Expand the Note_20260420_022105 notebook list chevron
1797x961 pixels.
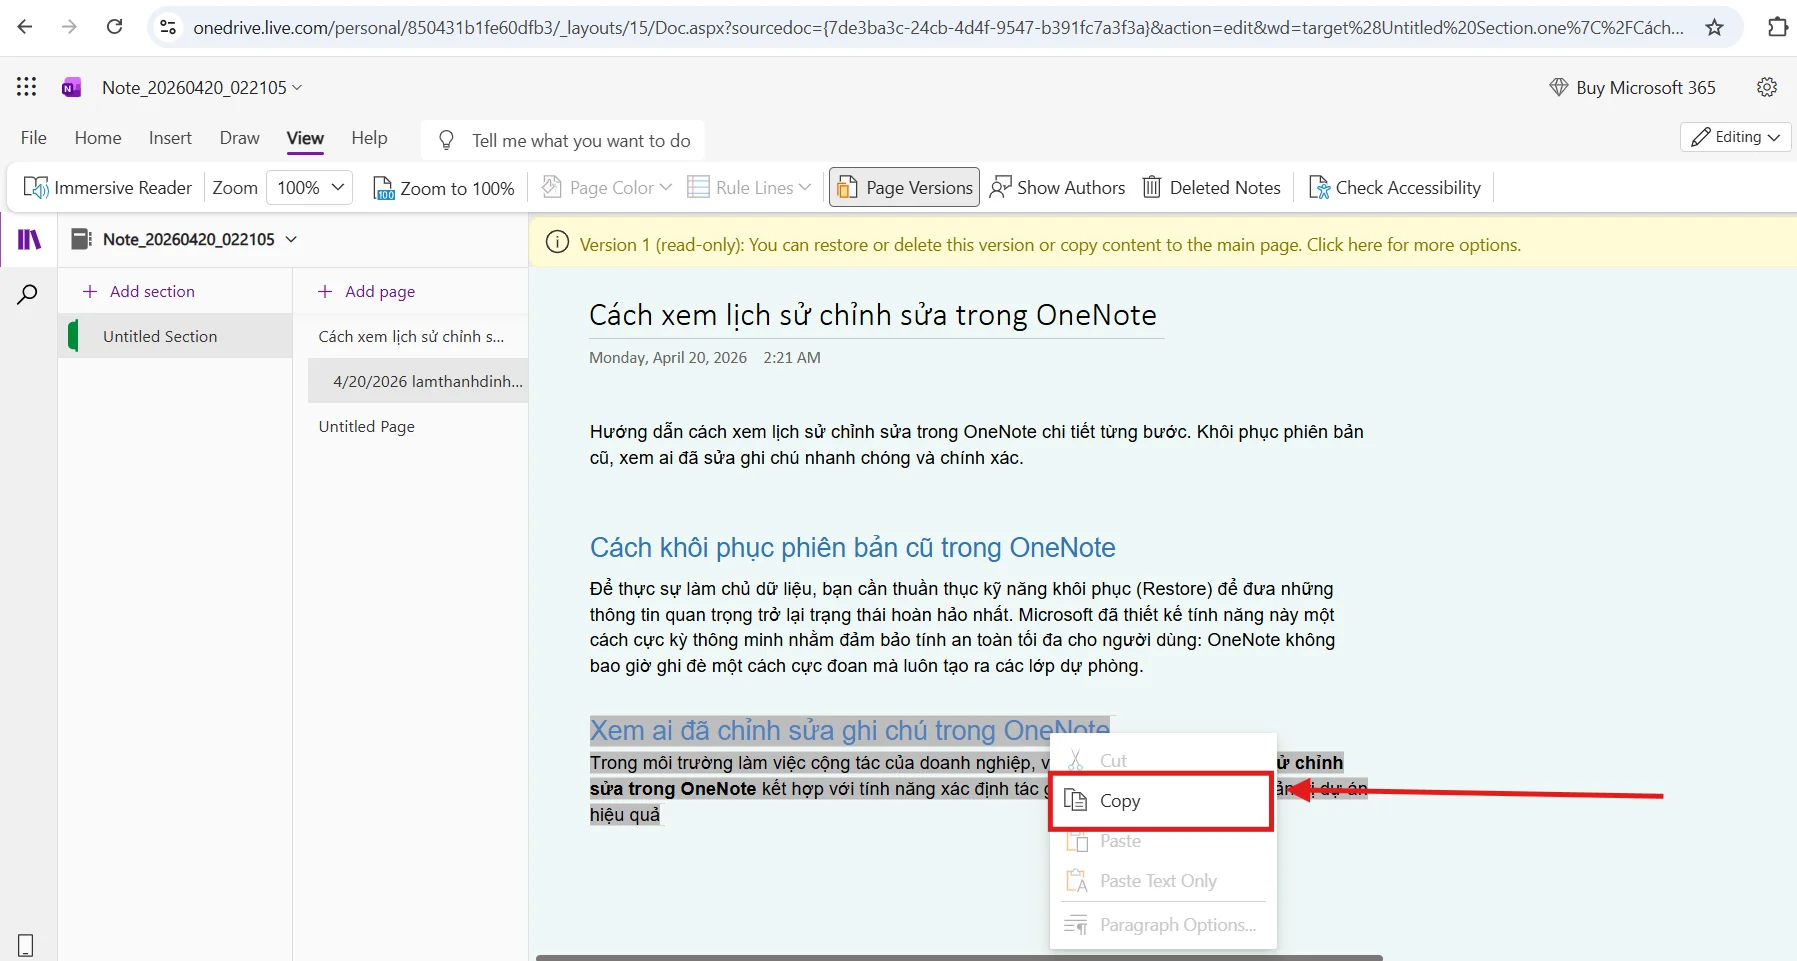[x=291, y=239]
